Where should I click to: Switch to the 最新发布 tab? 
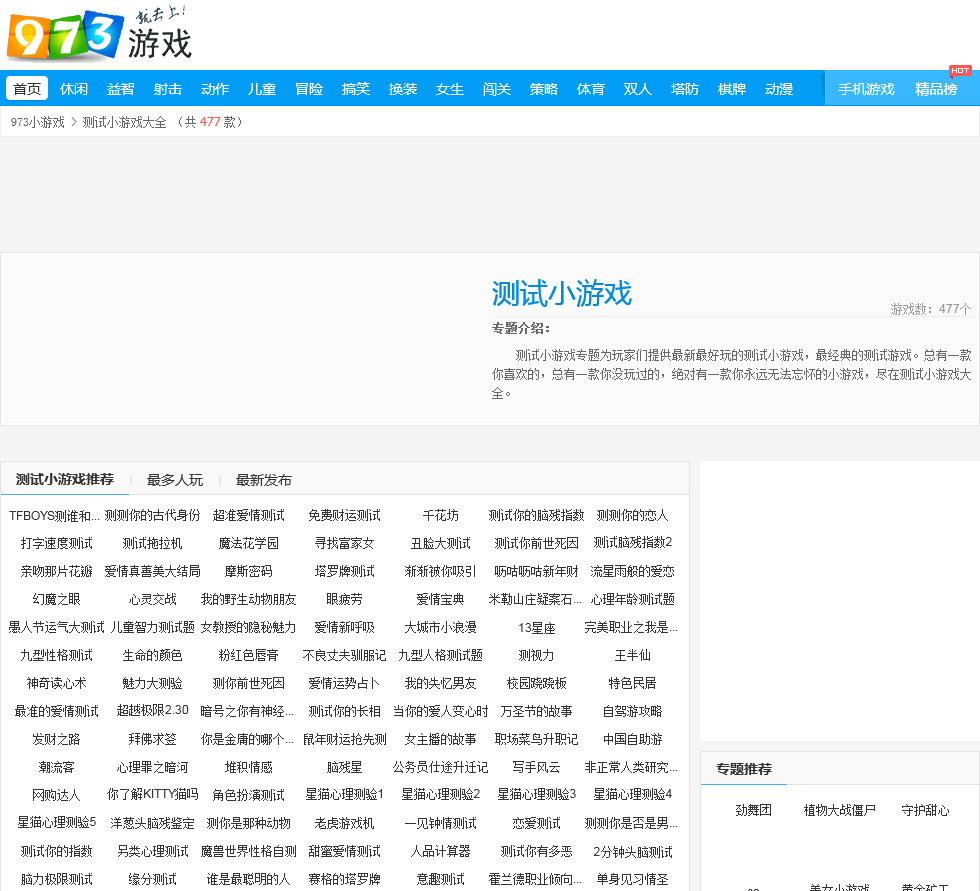click(x=264, y=480)
